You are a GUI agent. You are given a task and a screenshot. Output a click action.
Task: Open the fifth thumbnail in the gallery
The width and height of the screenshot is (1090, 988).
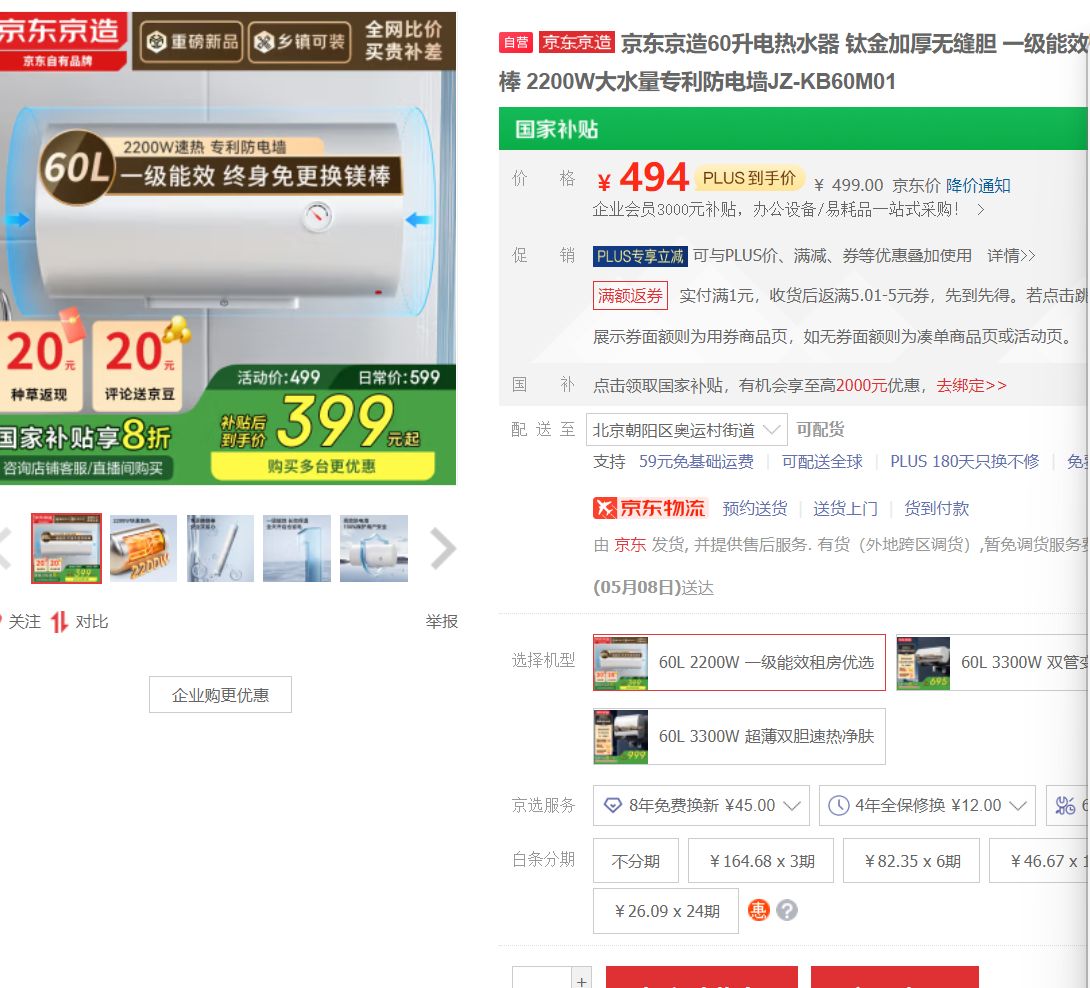374,548
